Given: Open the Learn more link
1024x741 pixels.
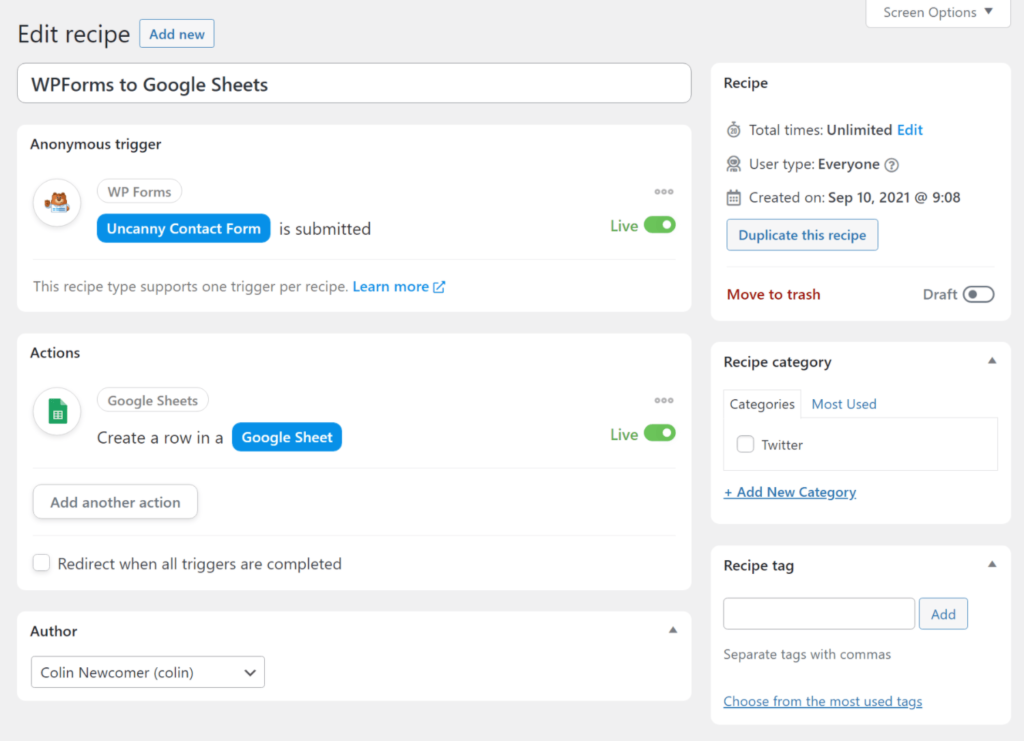Looking at the screenshot, I should click(391, 287).
